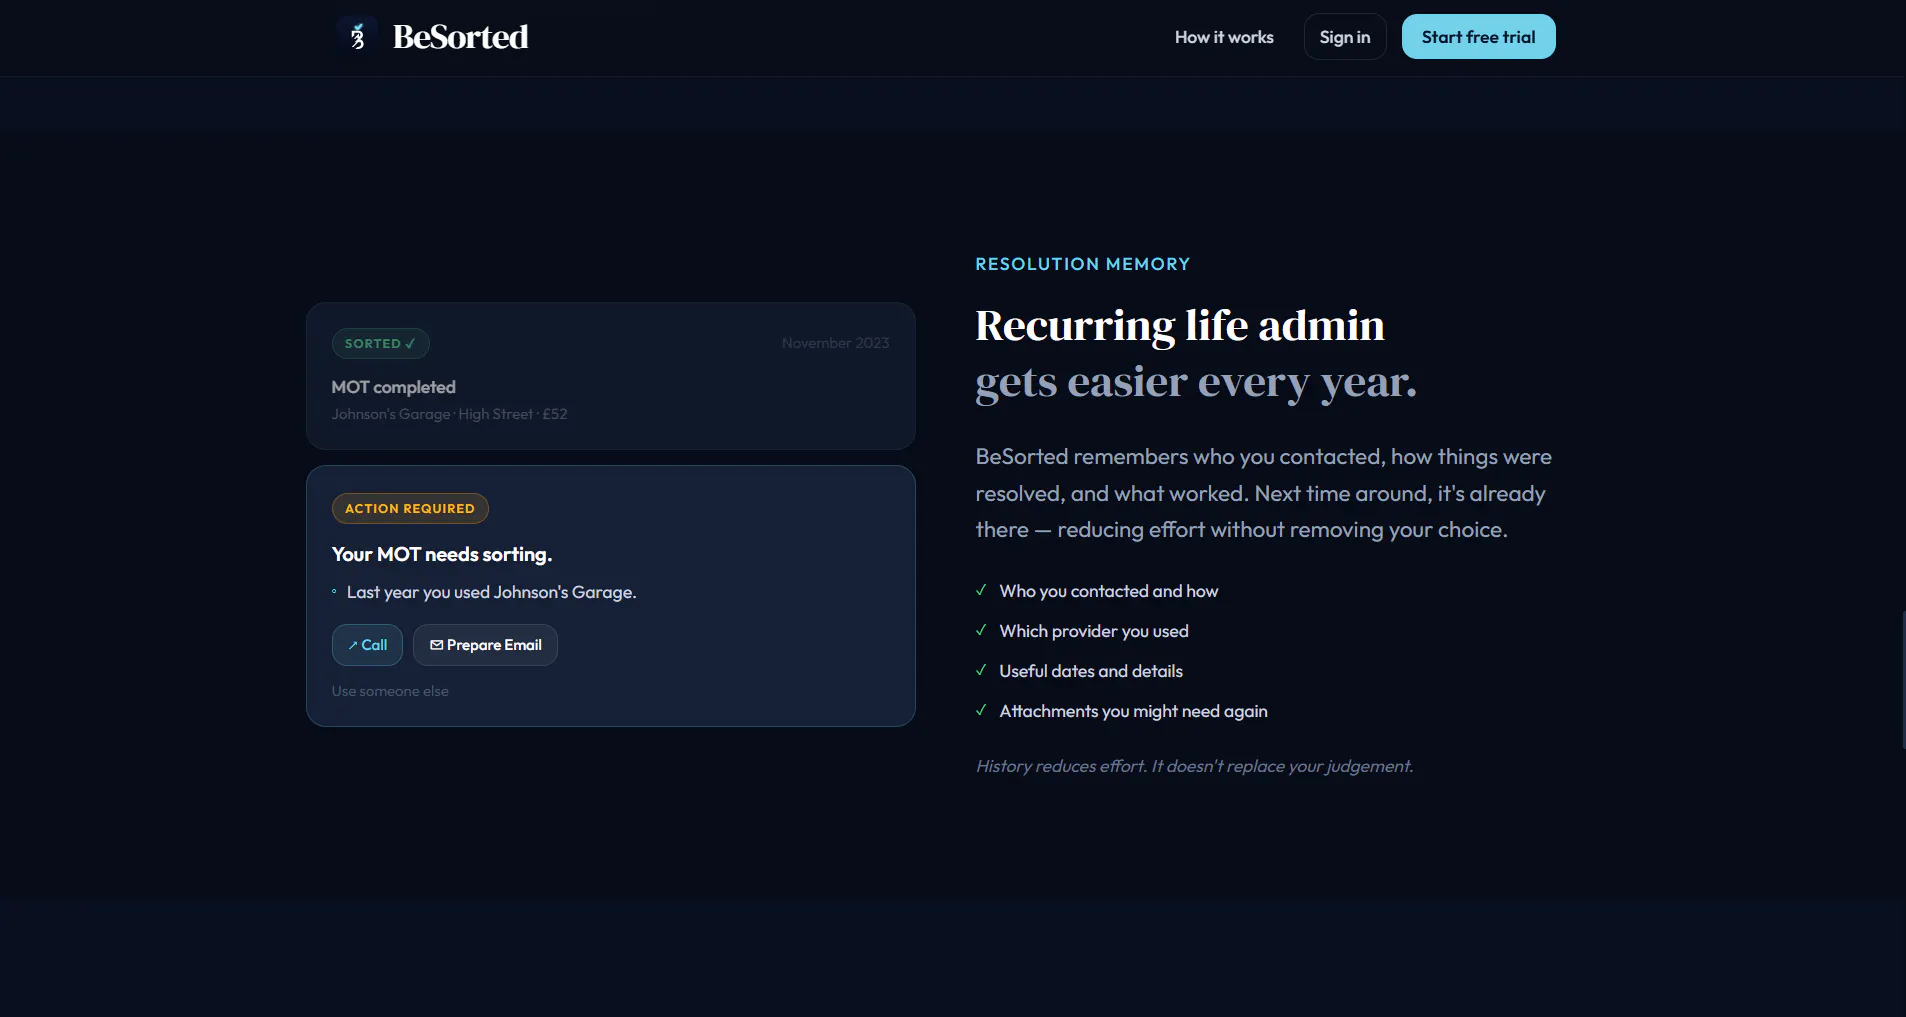The width and height of the screenshot is (1906, 1017).
Task: Click the BeSorted logo icon
Action: 357,37
